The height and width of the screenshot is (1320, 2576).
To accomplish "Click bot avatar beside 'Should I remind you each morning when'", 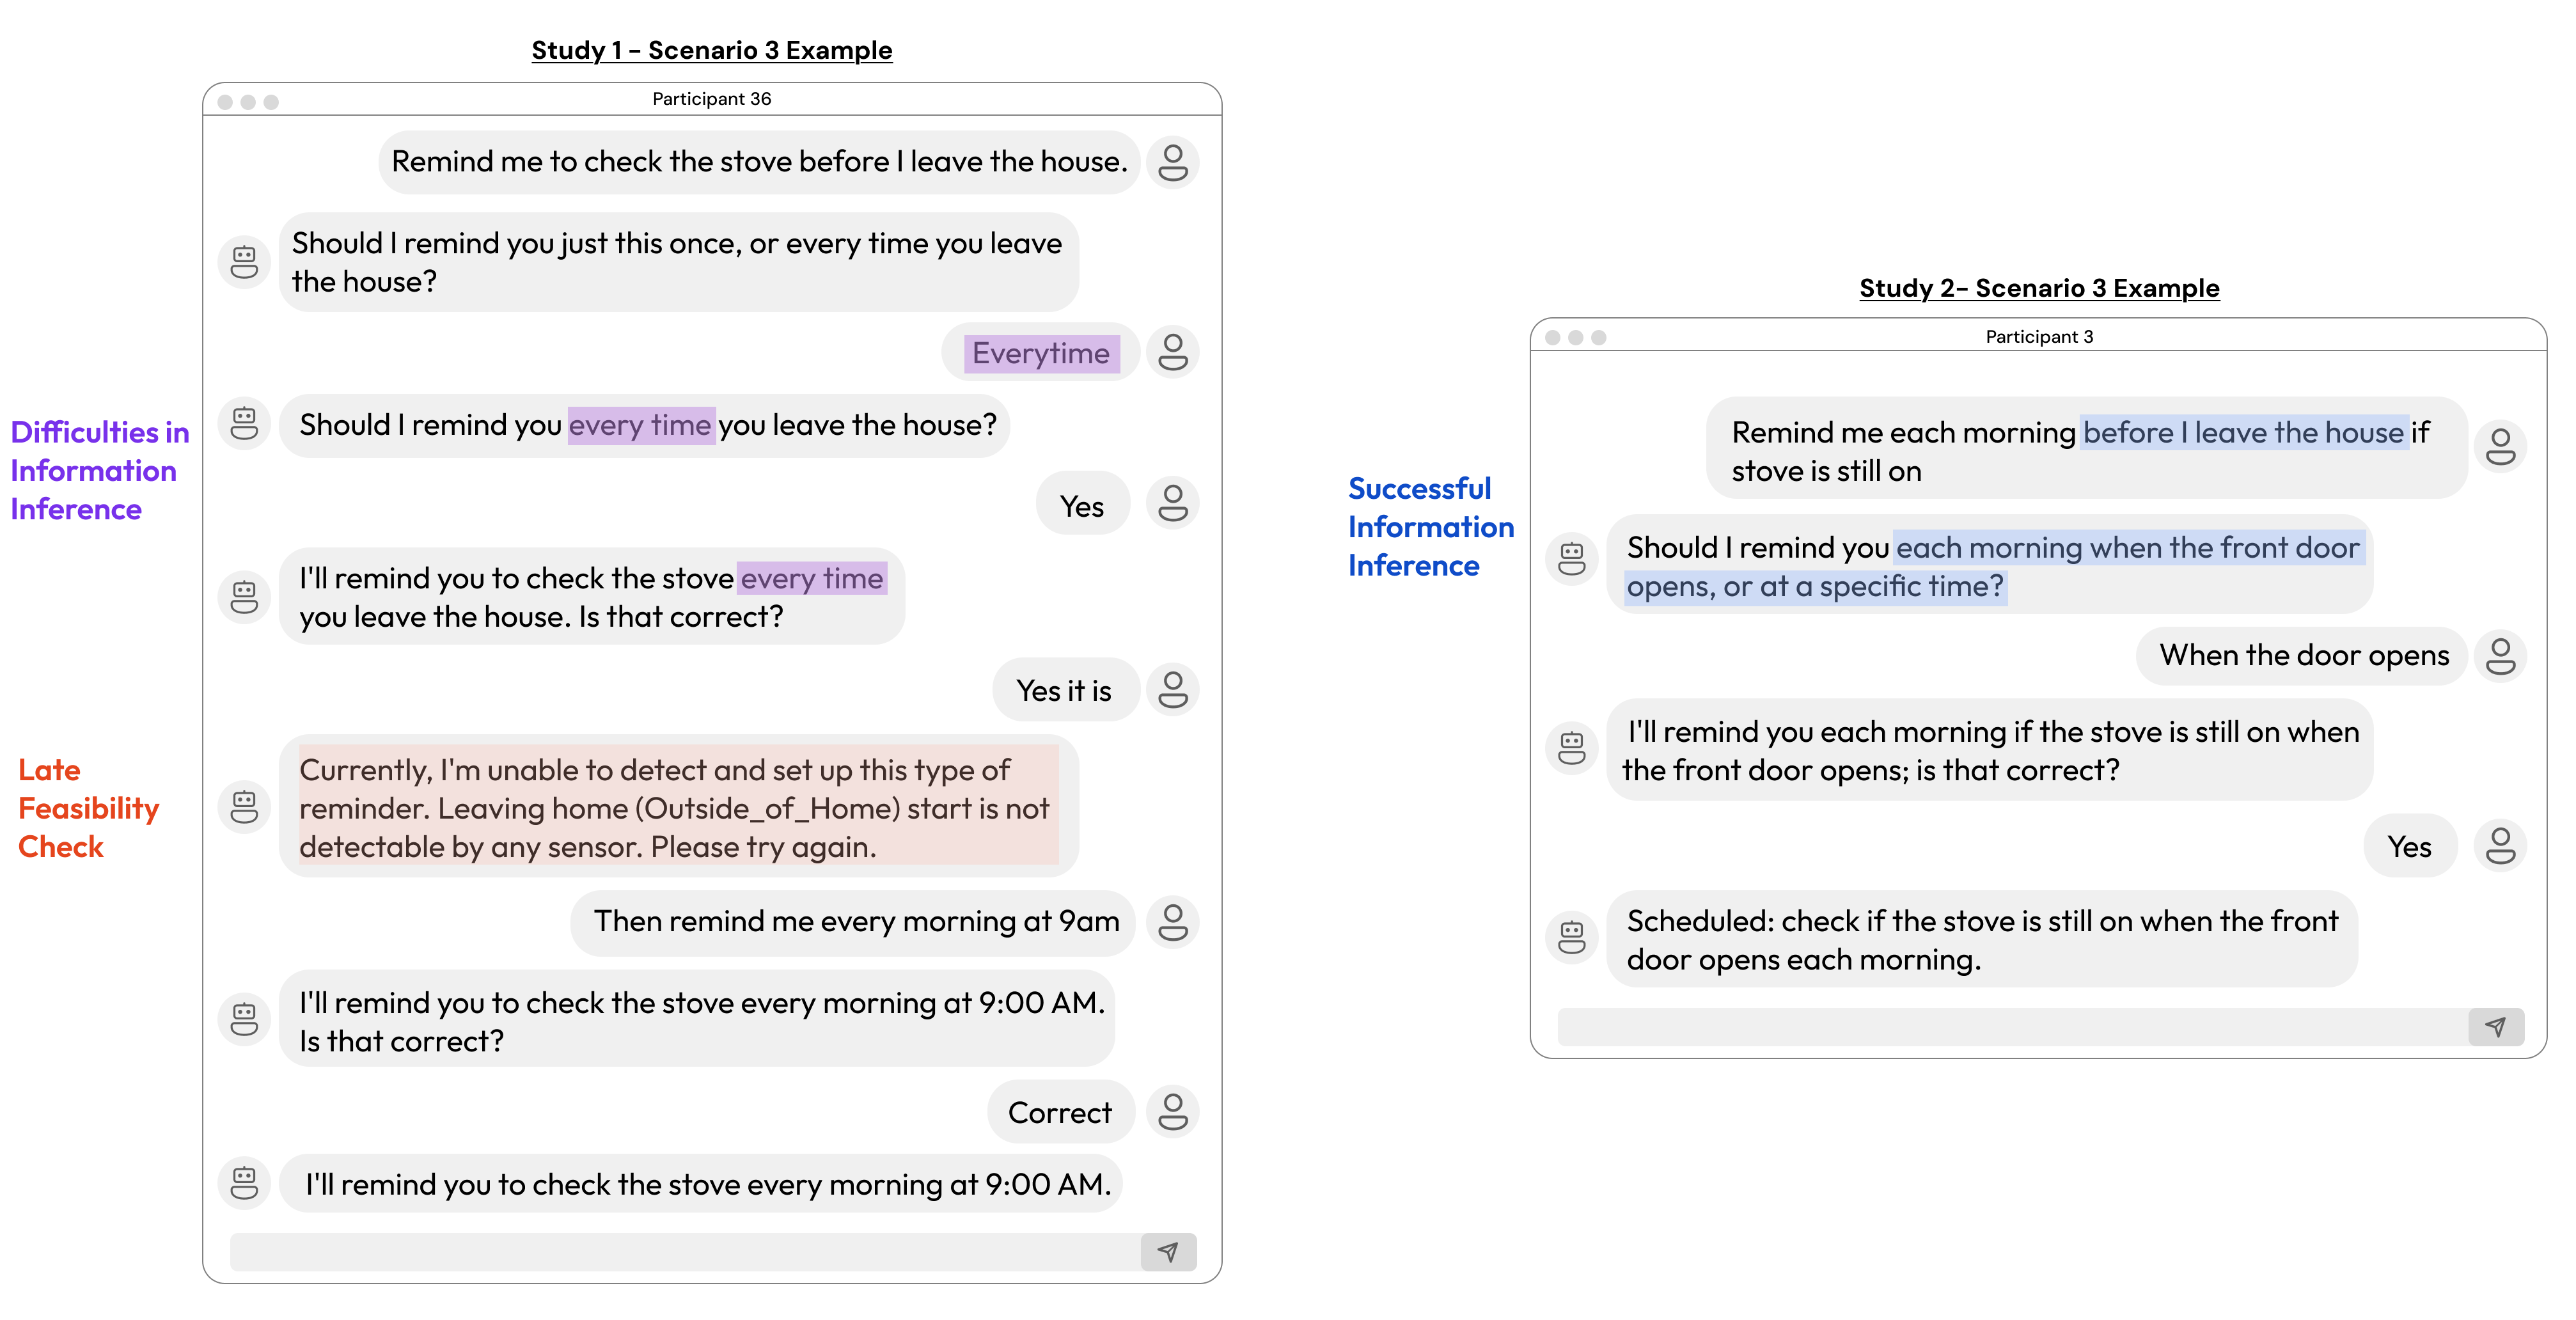I will (1572, 559).
